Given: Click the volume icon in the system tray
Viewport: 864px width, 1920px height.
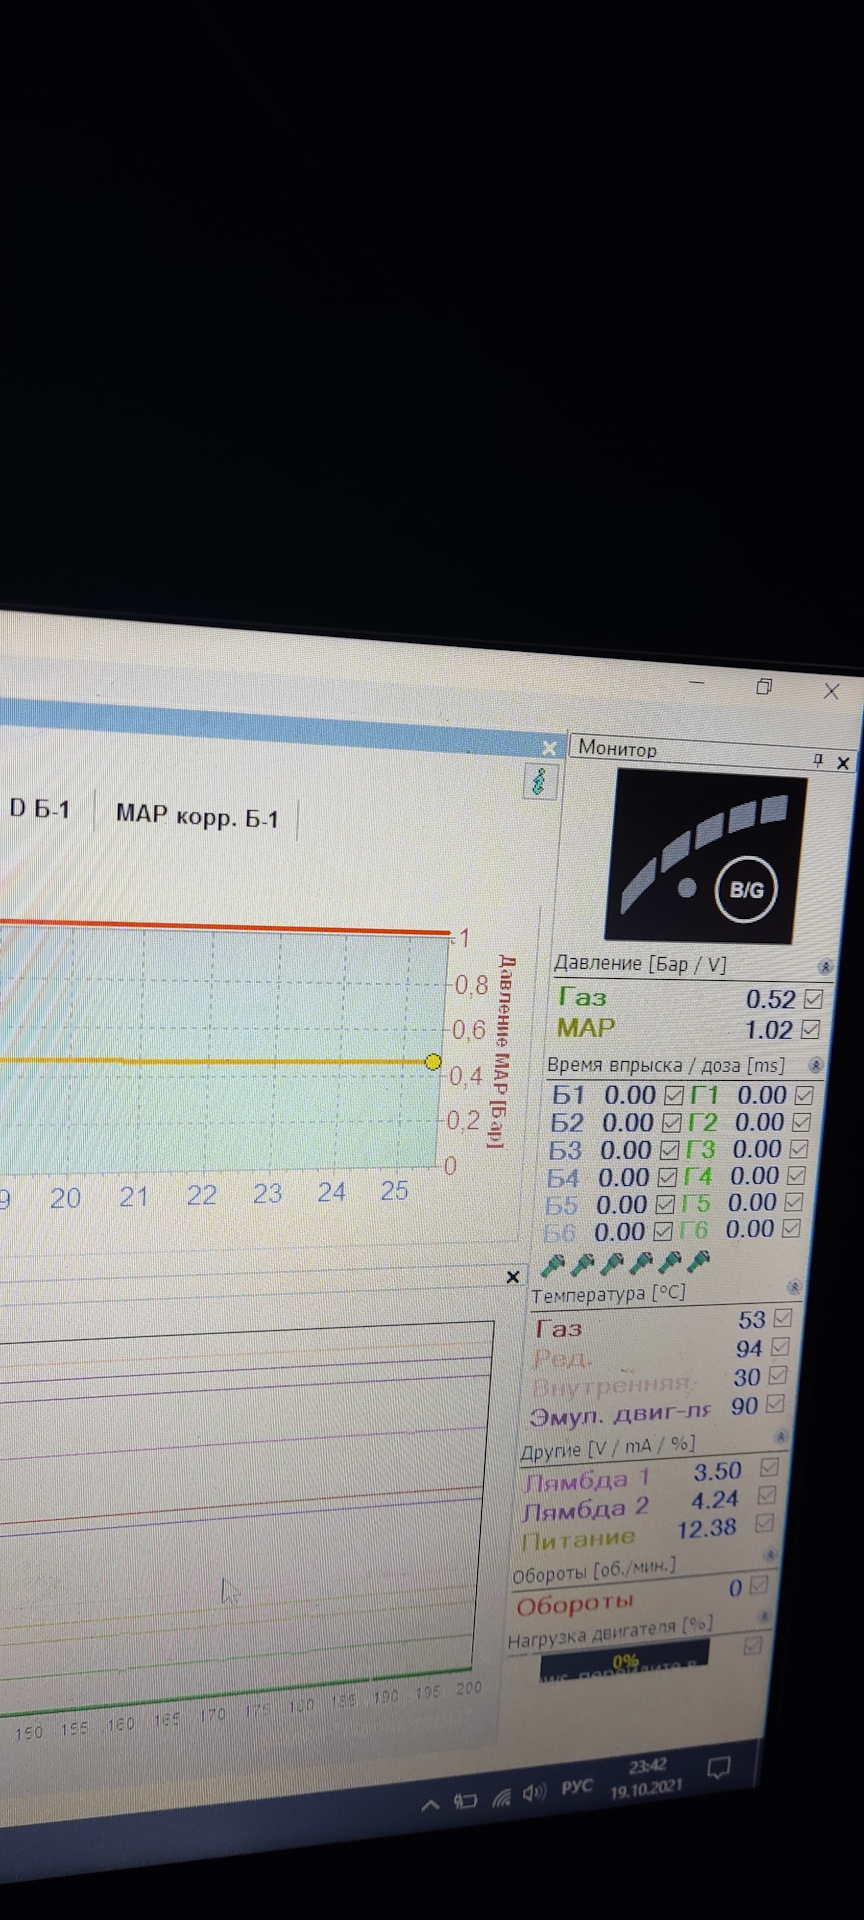Looking at the screenshot, I should pyautogui.click(x=534, y=1792).
